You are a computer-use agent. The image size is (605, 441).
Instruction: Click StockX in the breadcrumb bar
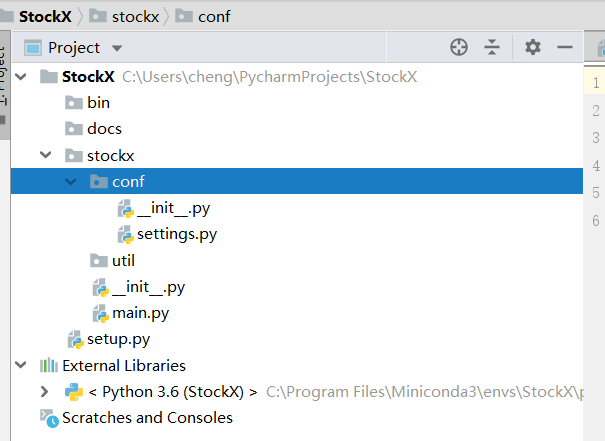[46, 16]
